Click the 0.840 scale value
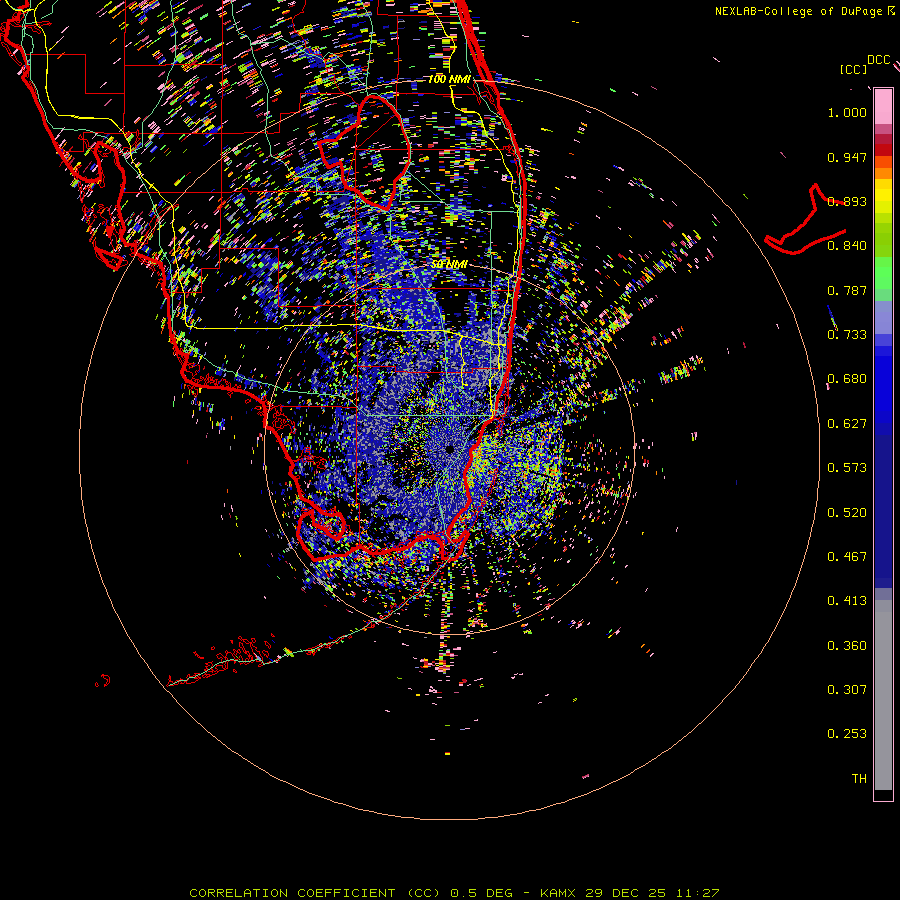The image size is (900, 900). click(x=847, y=246)
